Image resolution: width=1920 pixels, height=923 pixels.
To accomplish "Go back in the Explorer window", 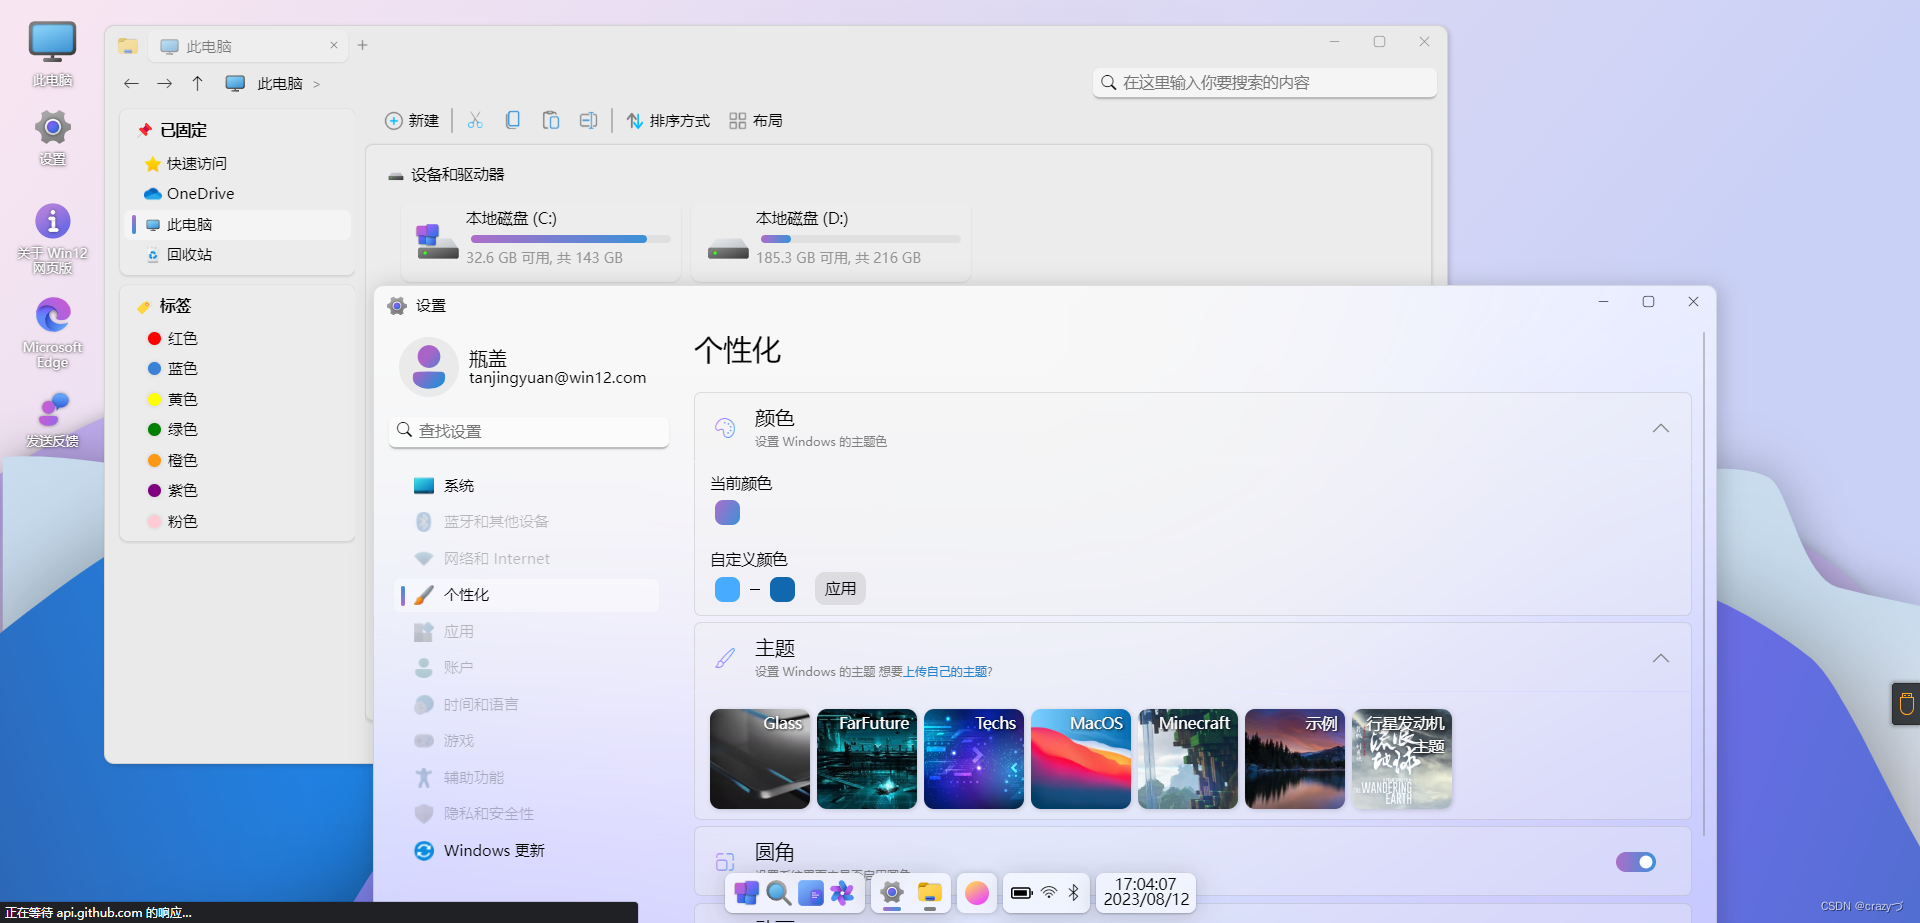I will [131, 83].
